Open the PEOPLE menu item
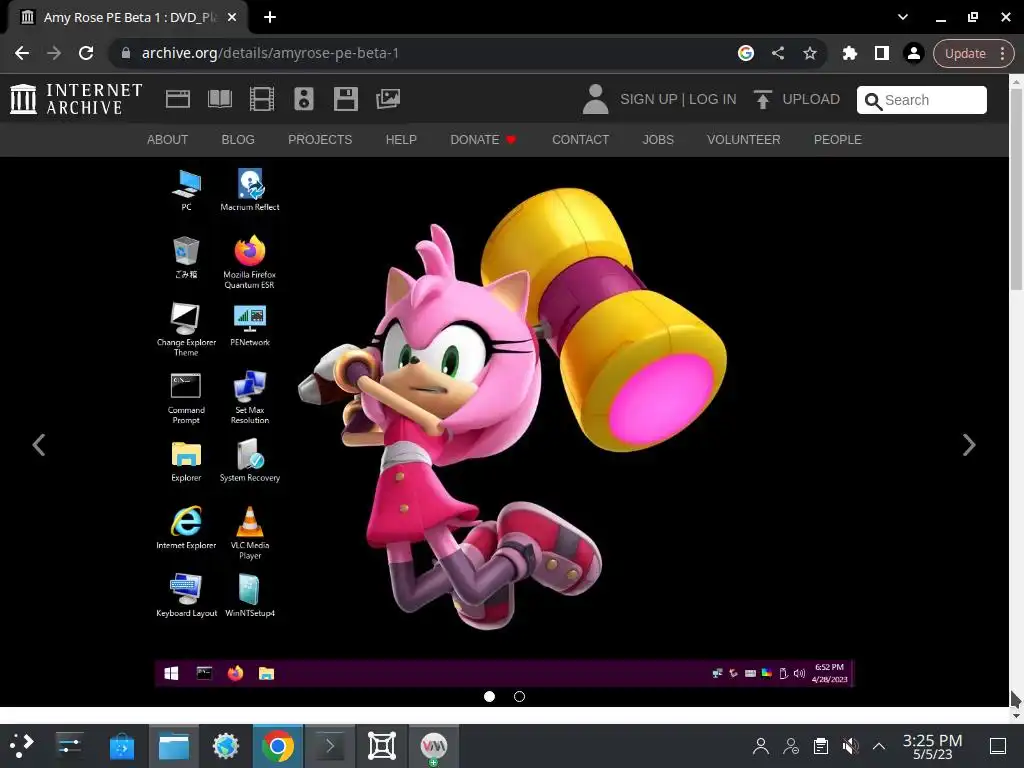The height and width of the screenshot is (768, 1024). (837, 140)
